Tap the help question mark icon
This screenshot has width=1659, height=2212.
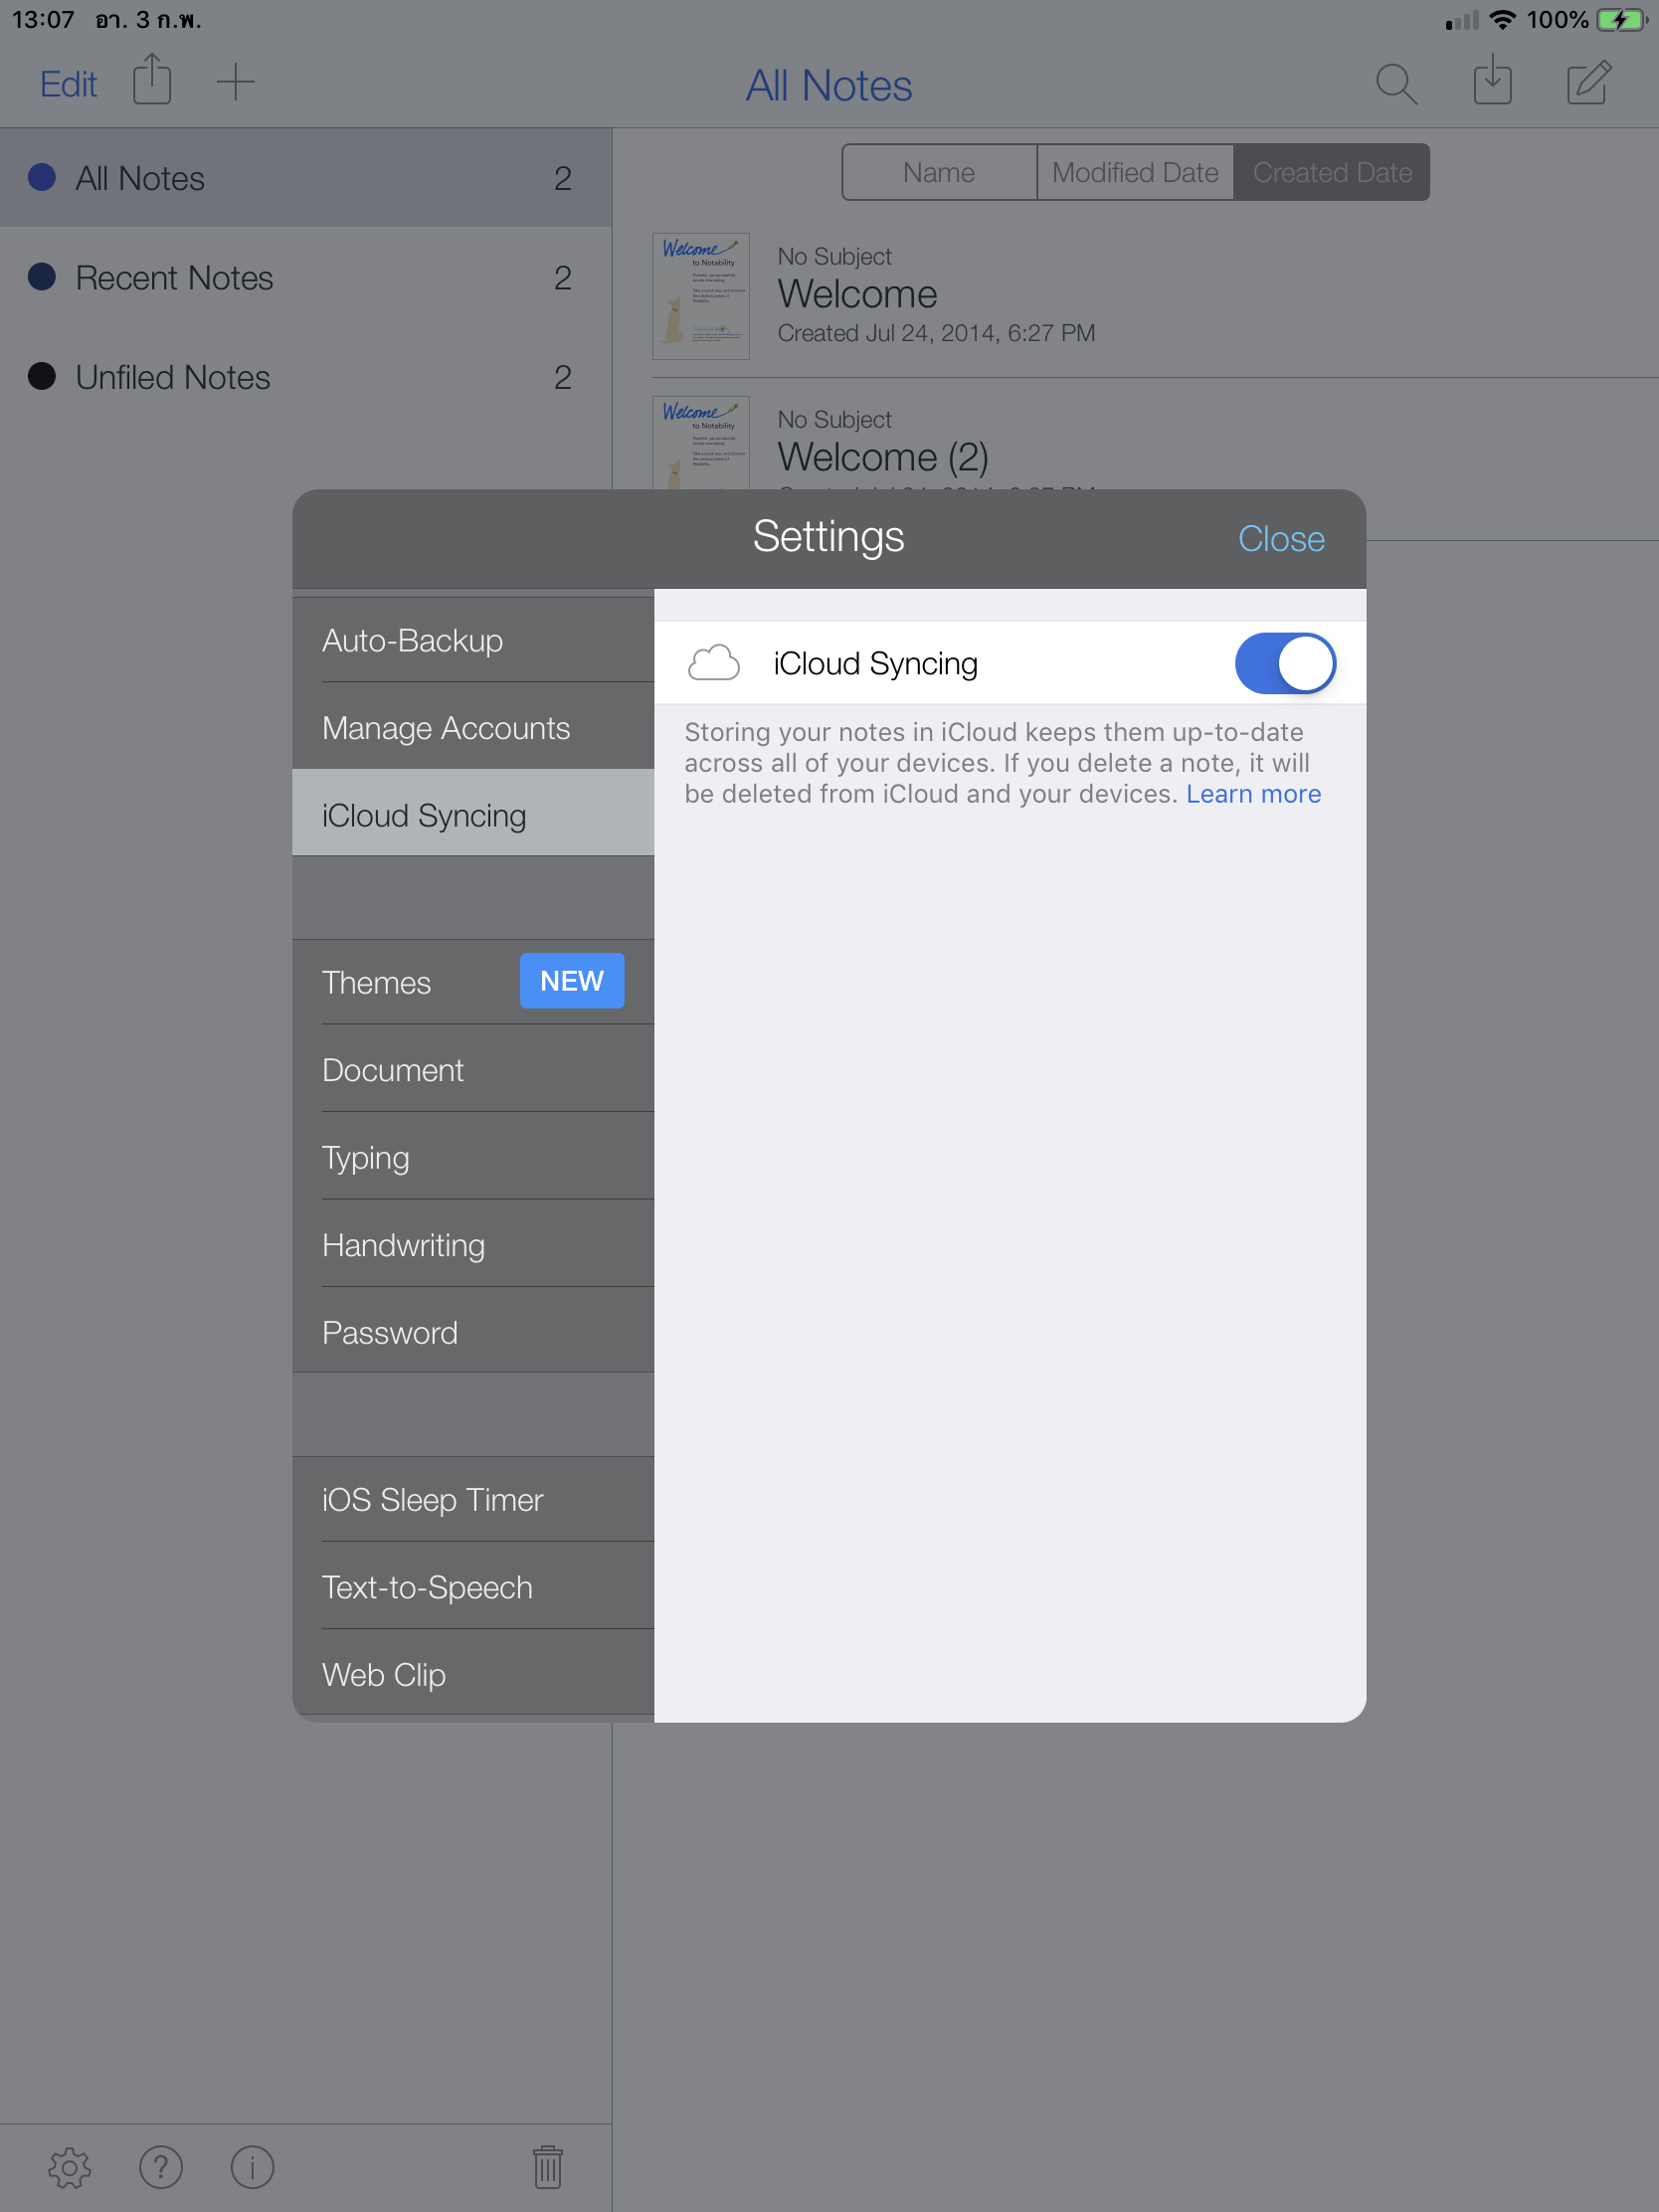tap(161, 2167)
